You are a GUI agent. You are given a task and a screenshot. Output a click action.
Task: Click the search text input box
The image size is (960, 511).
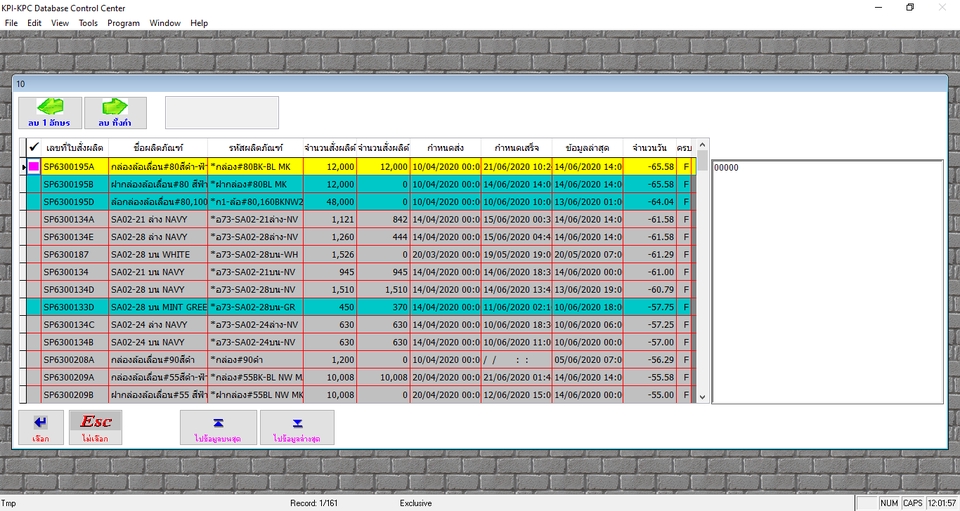(222, 113)
